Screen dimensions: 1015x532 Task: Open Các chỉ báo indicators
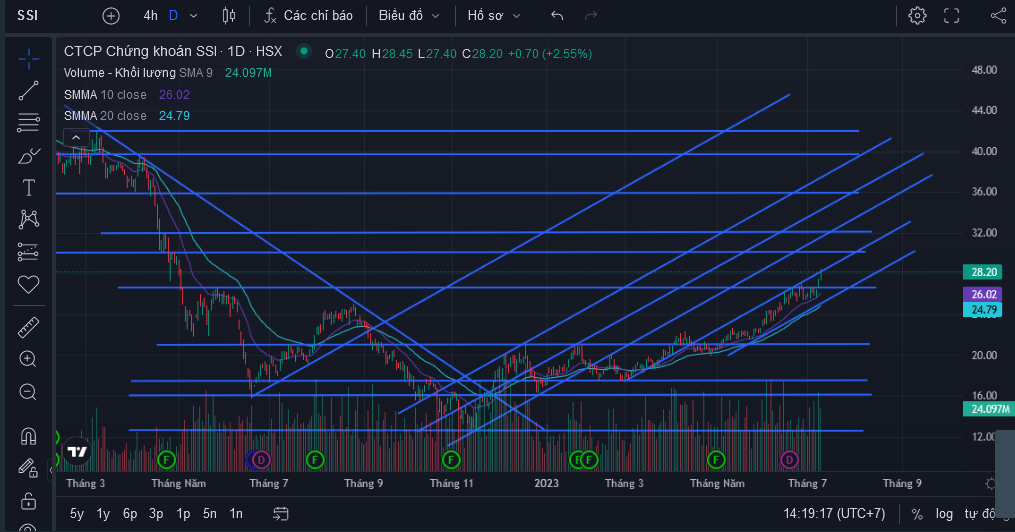click(x=308, y=16)
